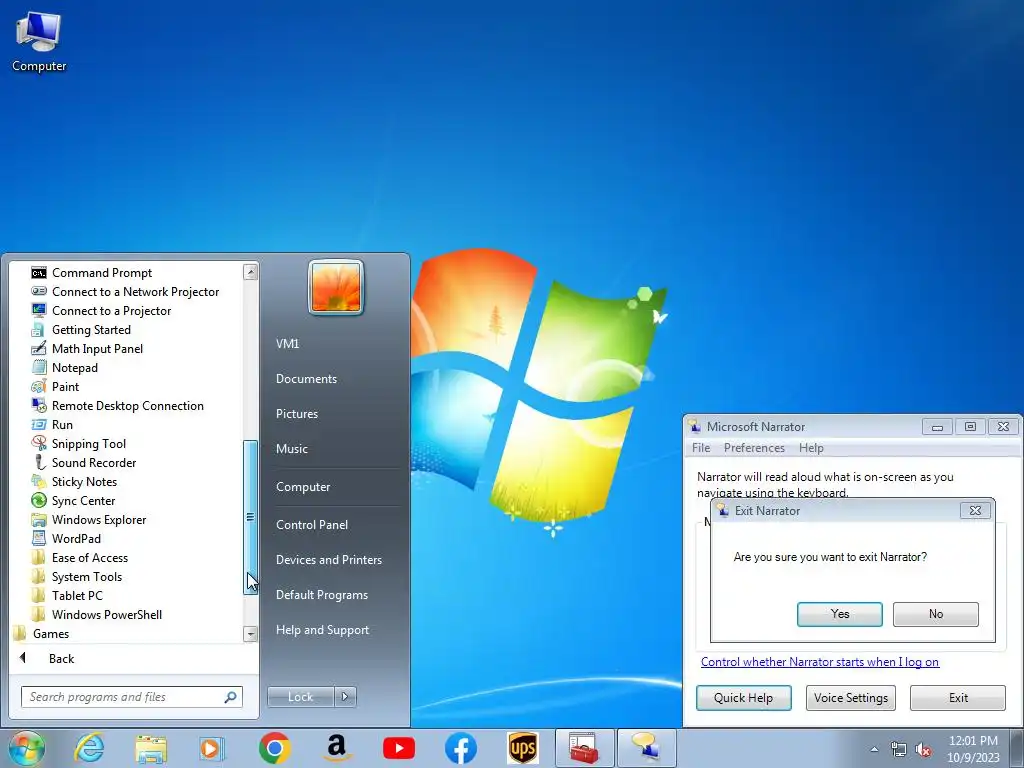Click the program list scrollbar thumb
The image size is (1024, 768).
[250, 517]
